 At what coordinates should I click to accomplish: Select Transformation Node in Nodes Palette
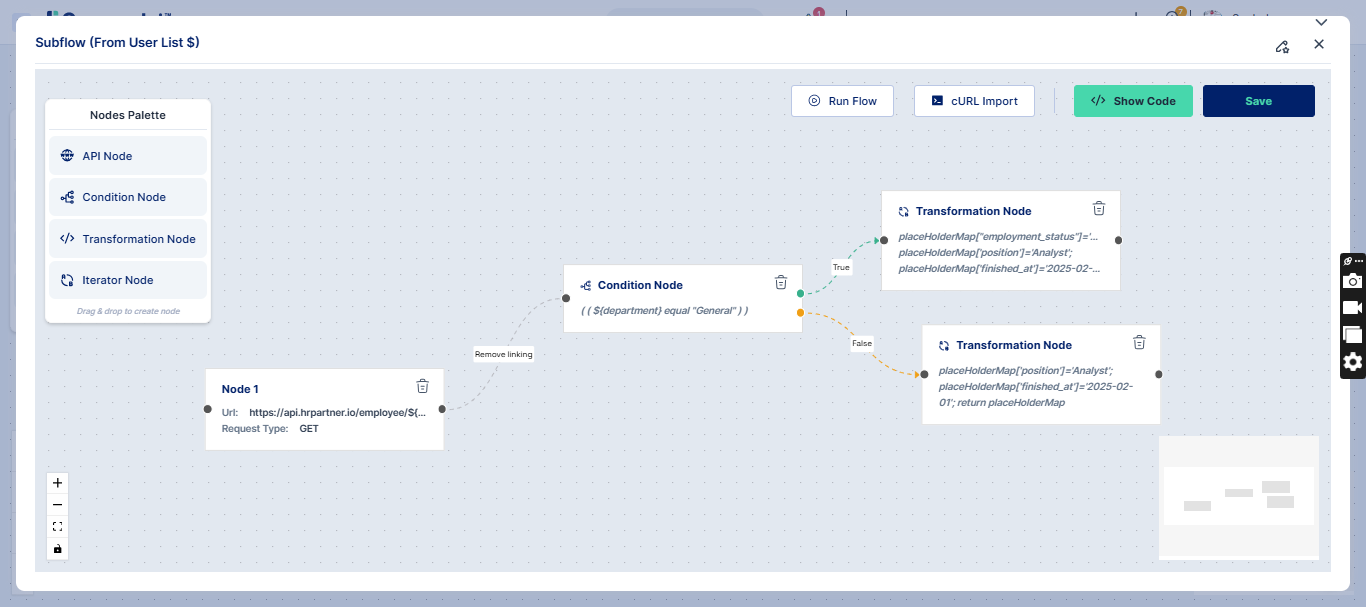tap(128, 239)
